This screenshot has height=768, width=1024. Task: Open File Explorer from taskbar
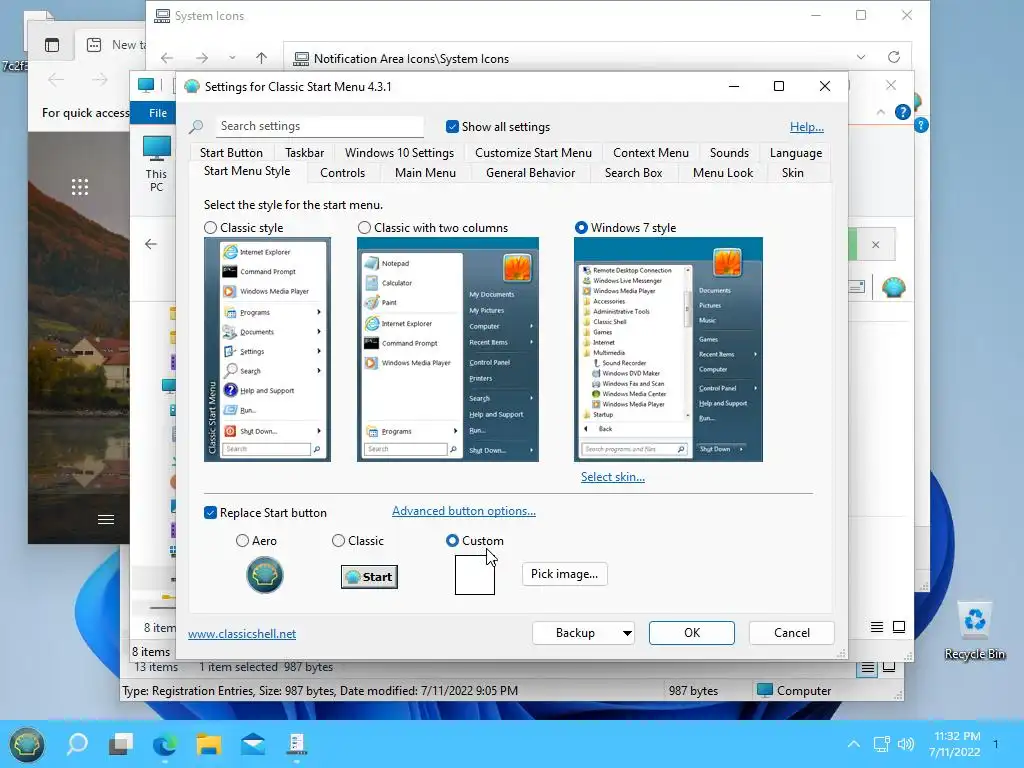208,744
